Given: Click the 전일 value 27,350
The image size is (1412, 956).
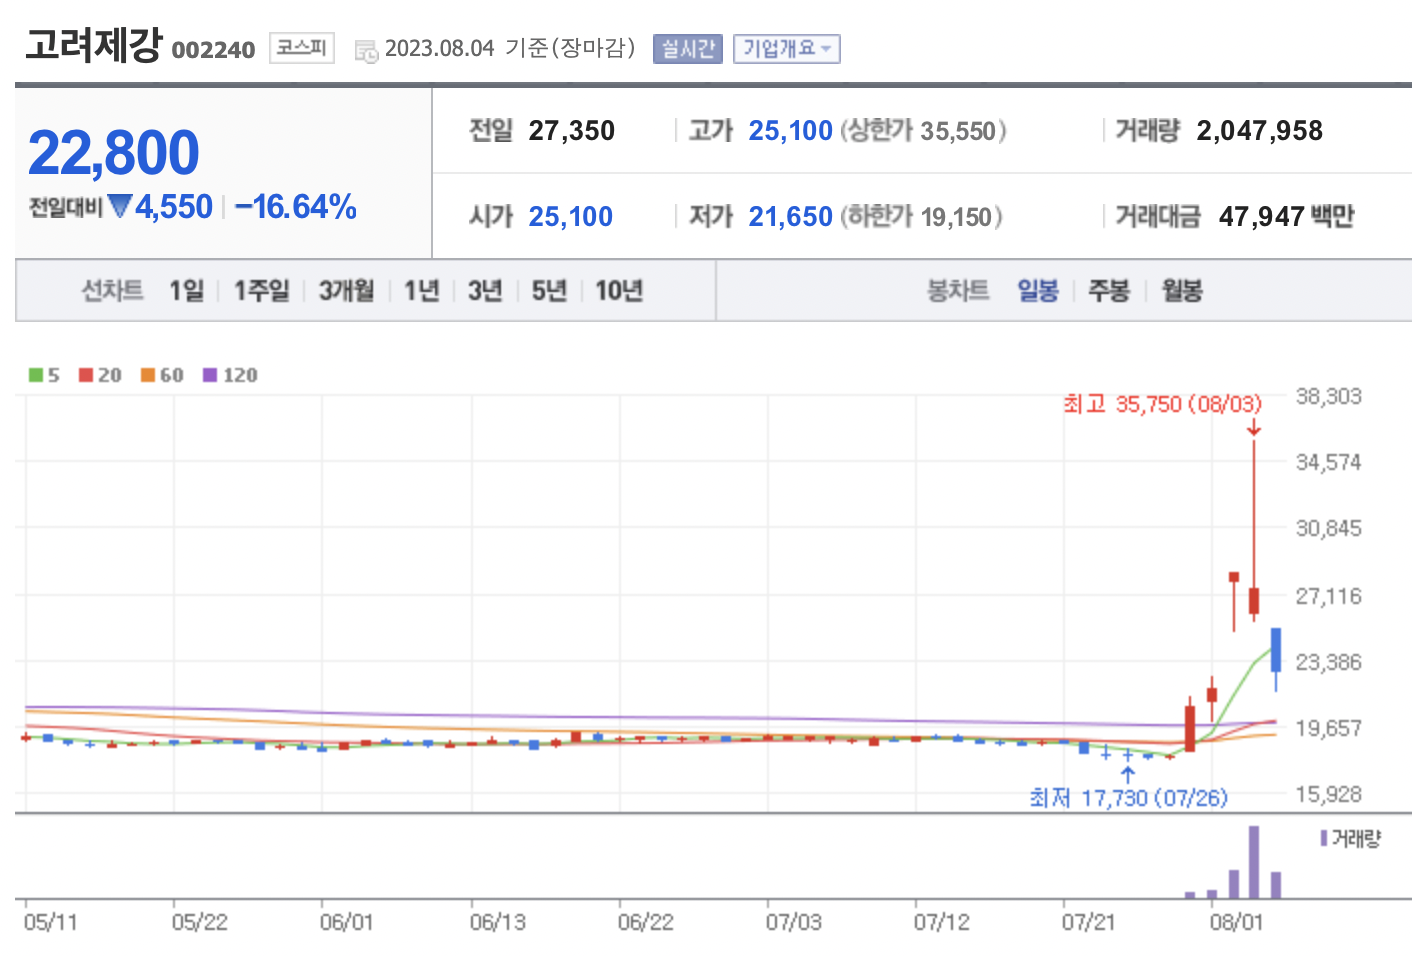Looking at the screenshot, I should point(572,131).
